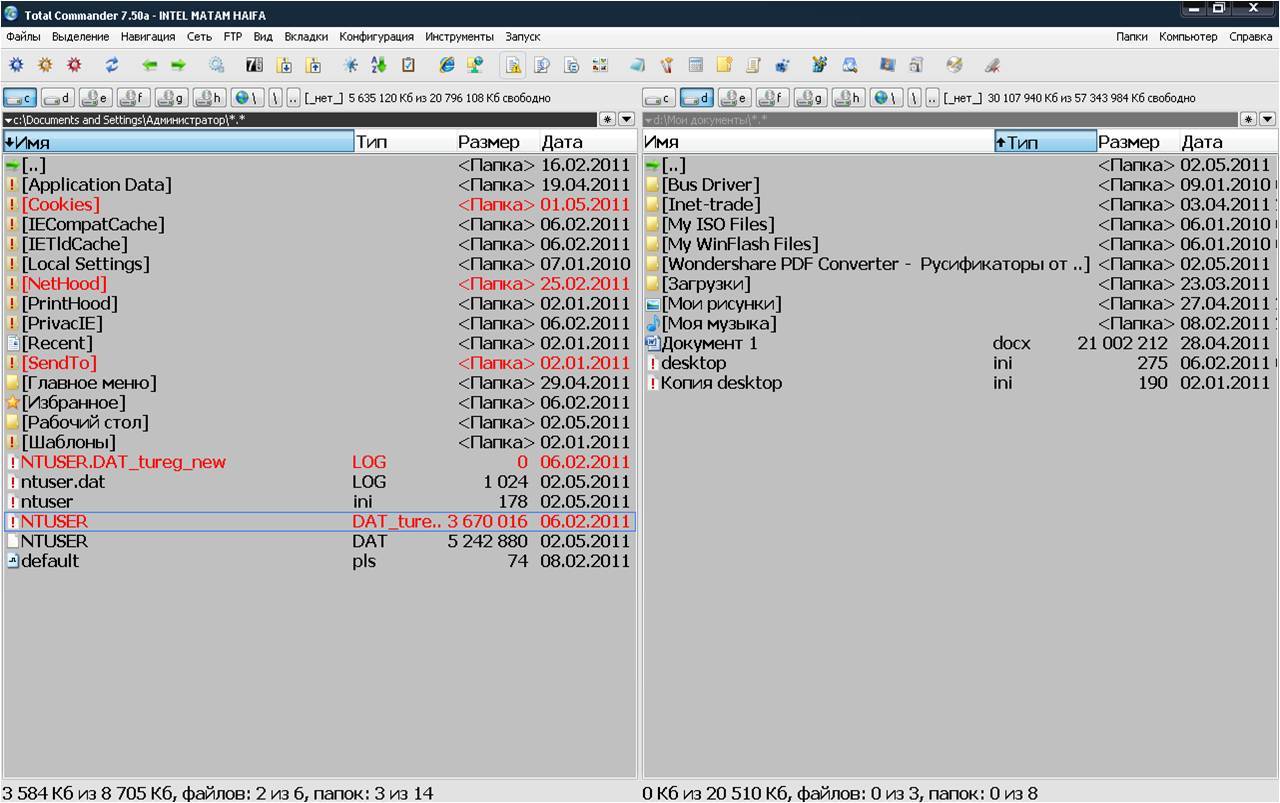Switch to thumbnails view icon
This screenshot has width=1280, height=803.
(x=600, y=65)
